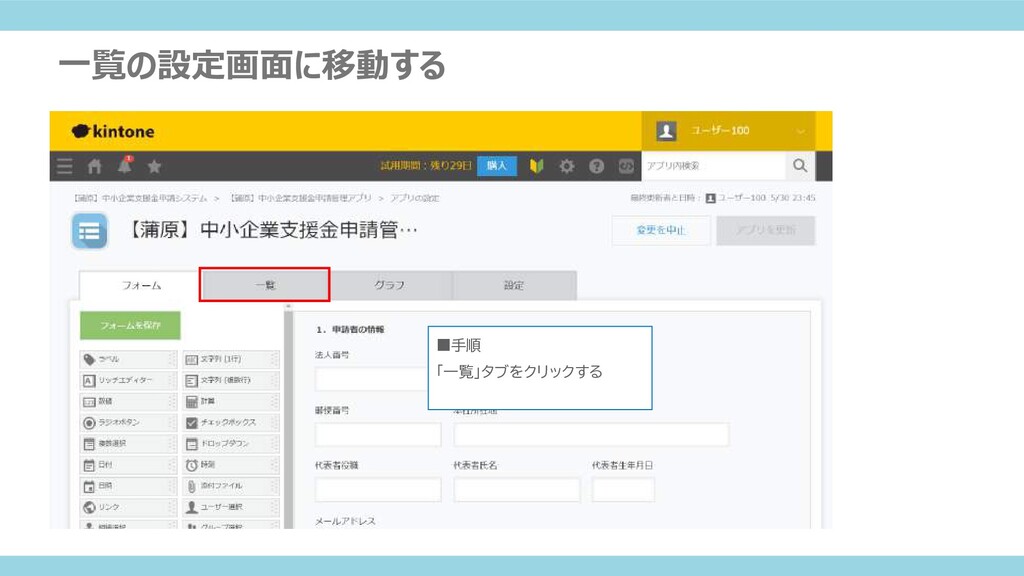This screenshot has width=1024, height=576.
Task: Open the help question mark icon
Action: [x=596, y=166]
